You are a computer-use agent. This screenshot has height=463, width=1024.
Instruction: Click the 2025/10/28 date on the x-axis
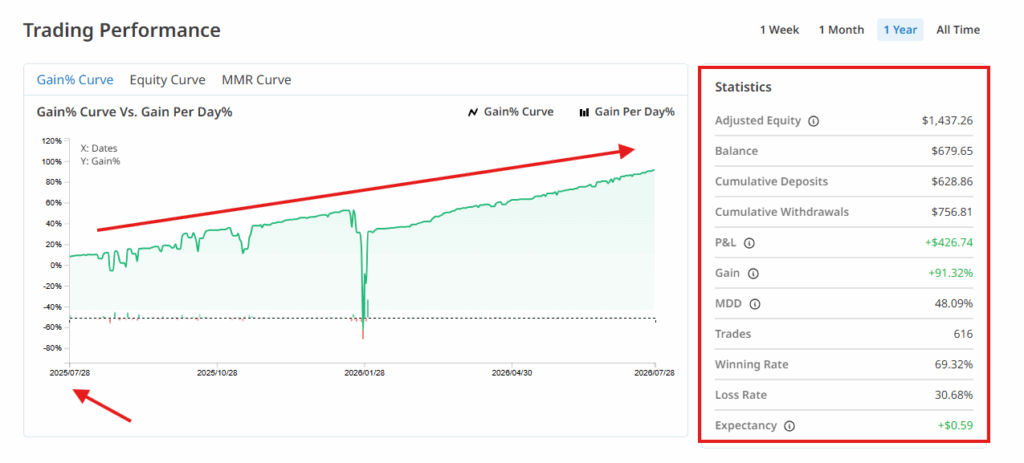click(216, 373)
